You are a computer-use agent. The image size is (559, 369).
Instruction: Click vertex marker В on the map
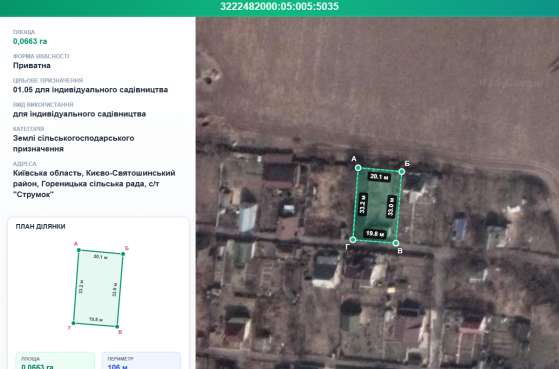tap(396, 243)
